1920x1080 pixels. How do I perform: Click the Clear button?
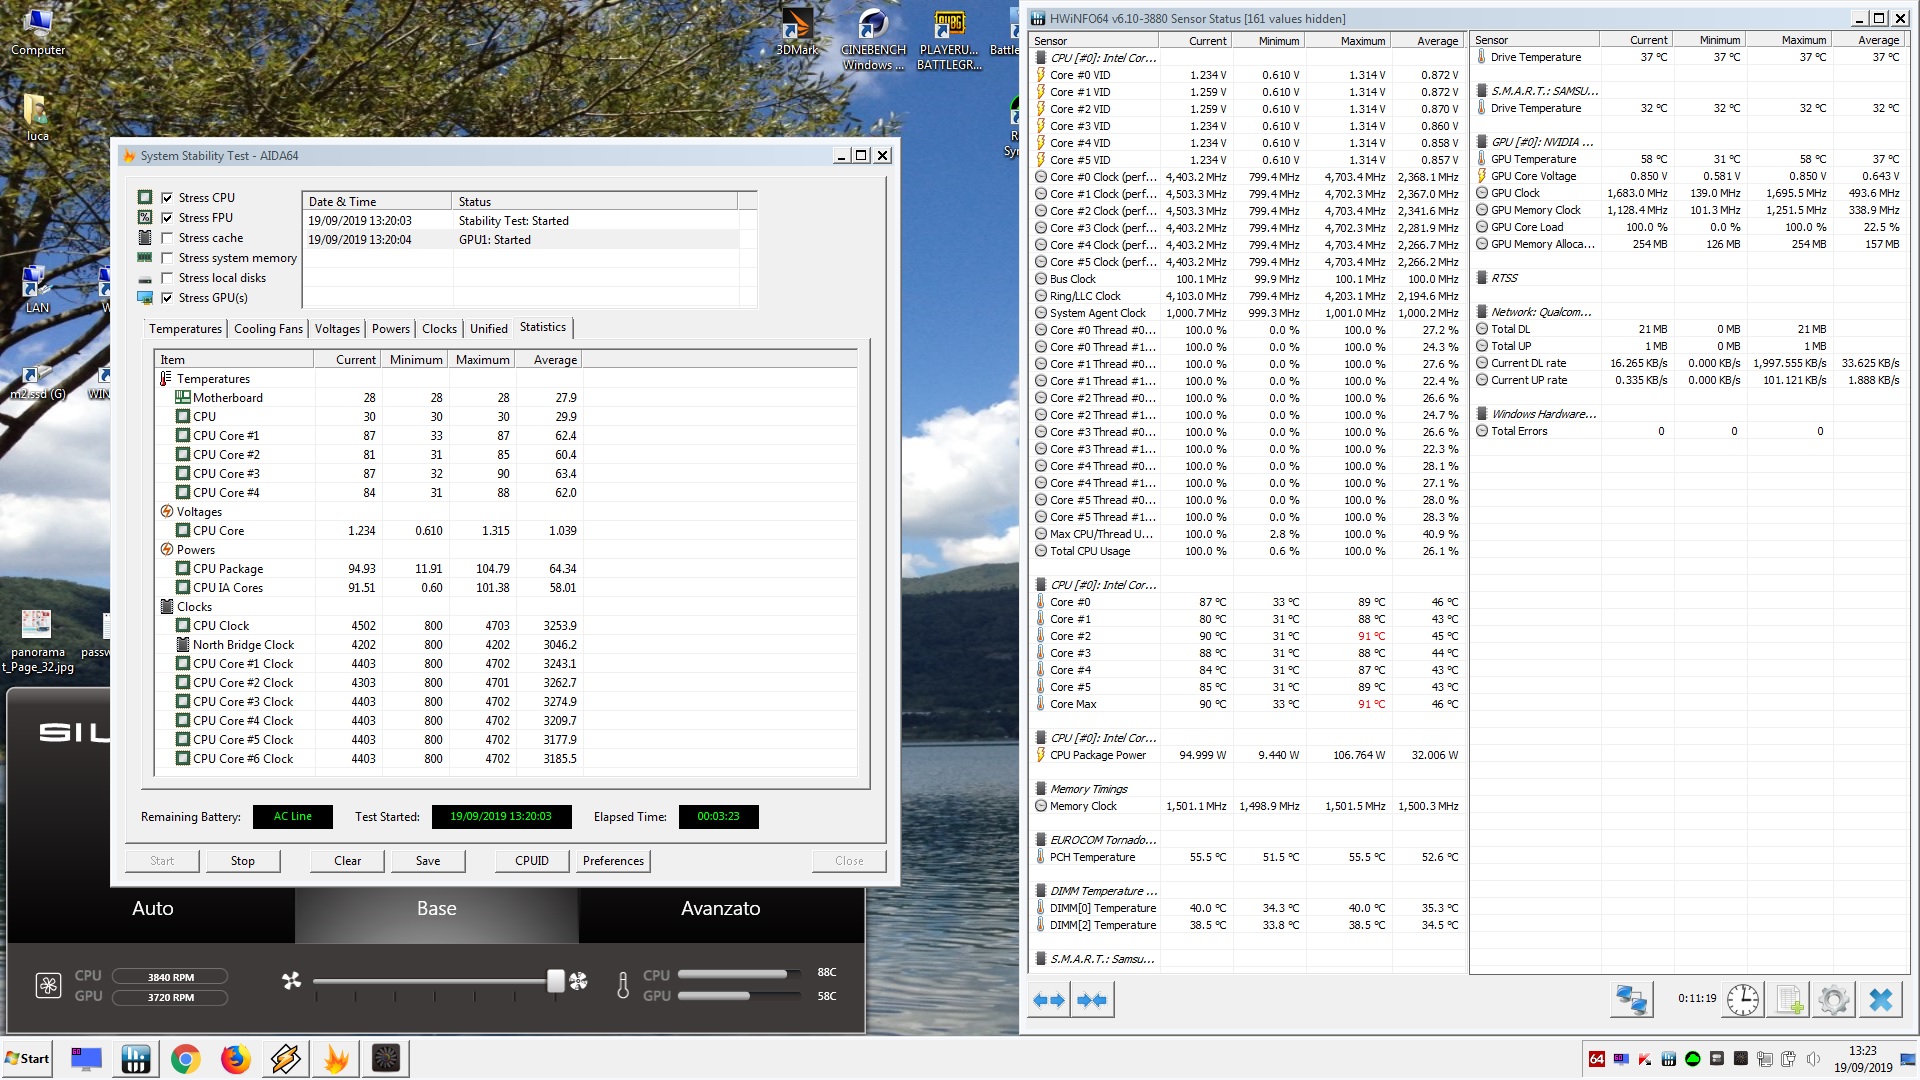[348, 861]
